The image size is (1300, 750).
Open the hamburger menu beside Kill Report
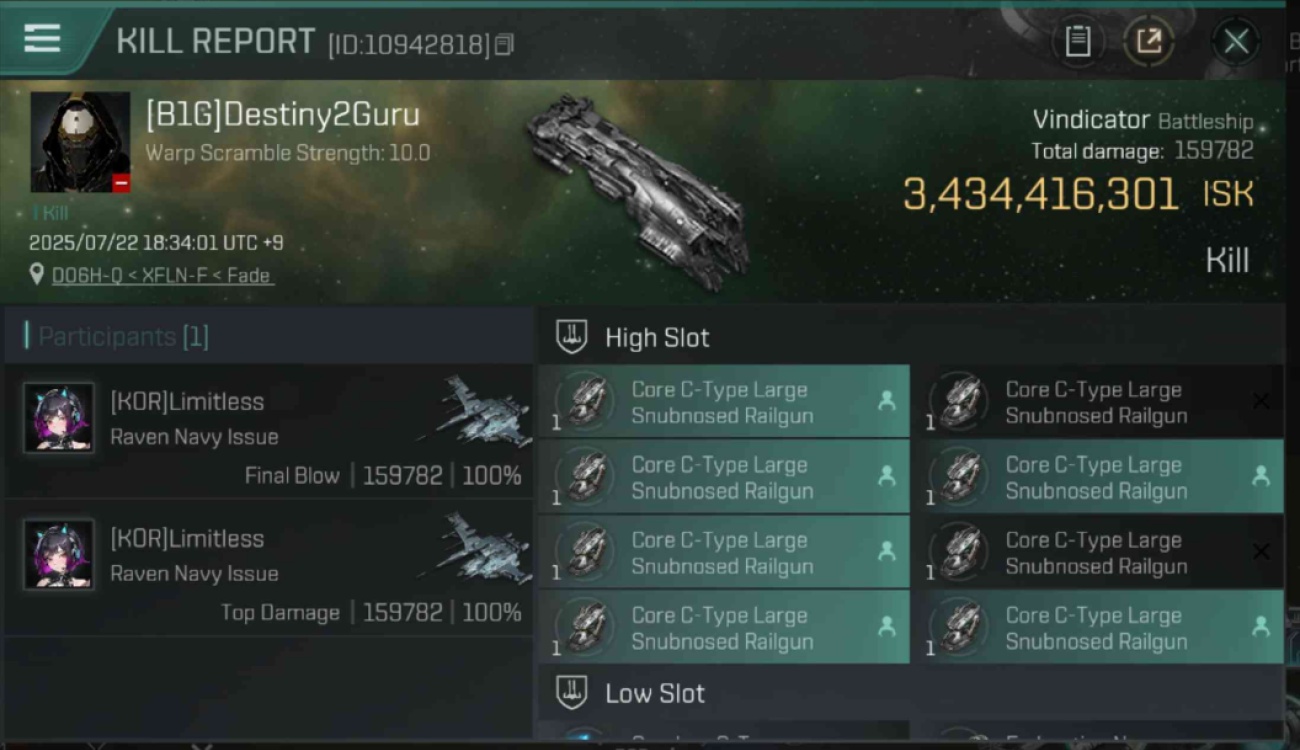click(x=42, y=39)
